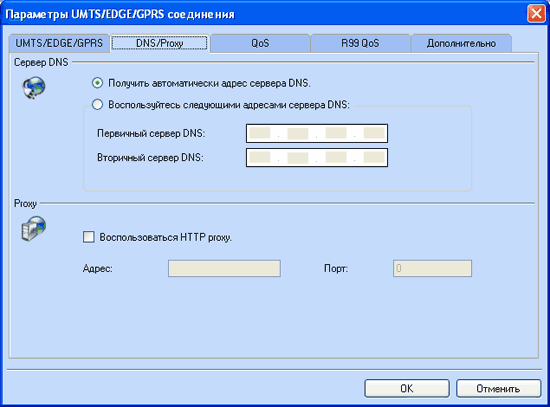Switch to the UMTS/EDGE/GPRS tab
The height and width of the screenshot is (407, 550).
click(x=59, y=44)
